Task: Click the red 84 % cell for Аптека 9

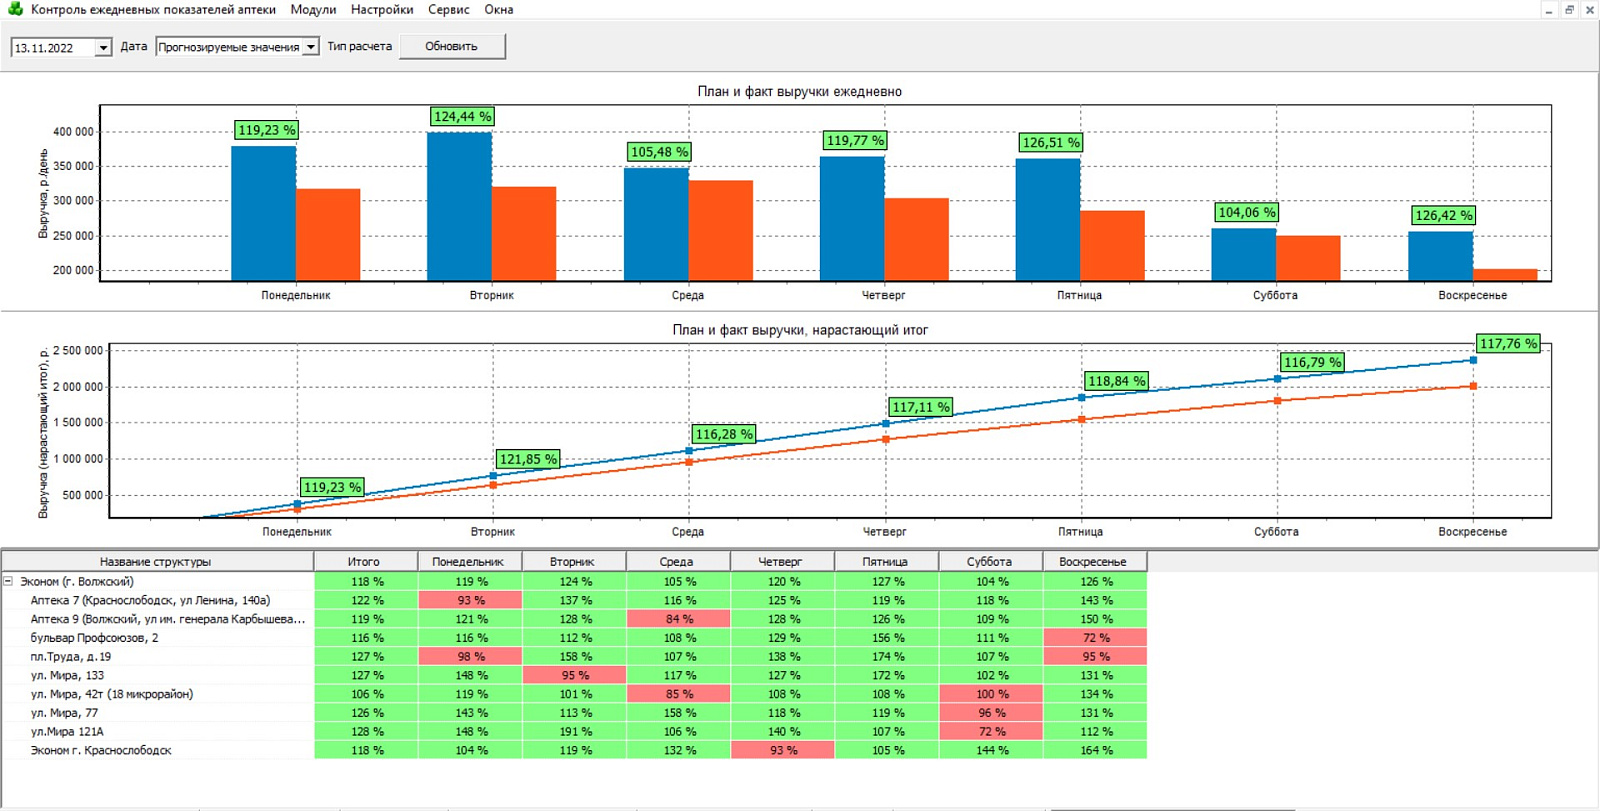Action: [678, 619]
